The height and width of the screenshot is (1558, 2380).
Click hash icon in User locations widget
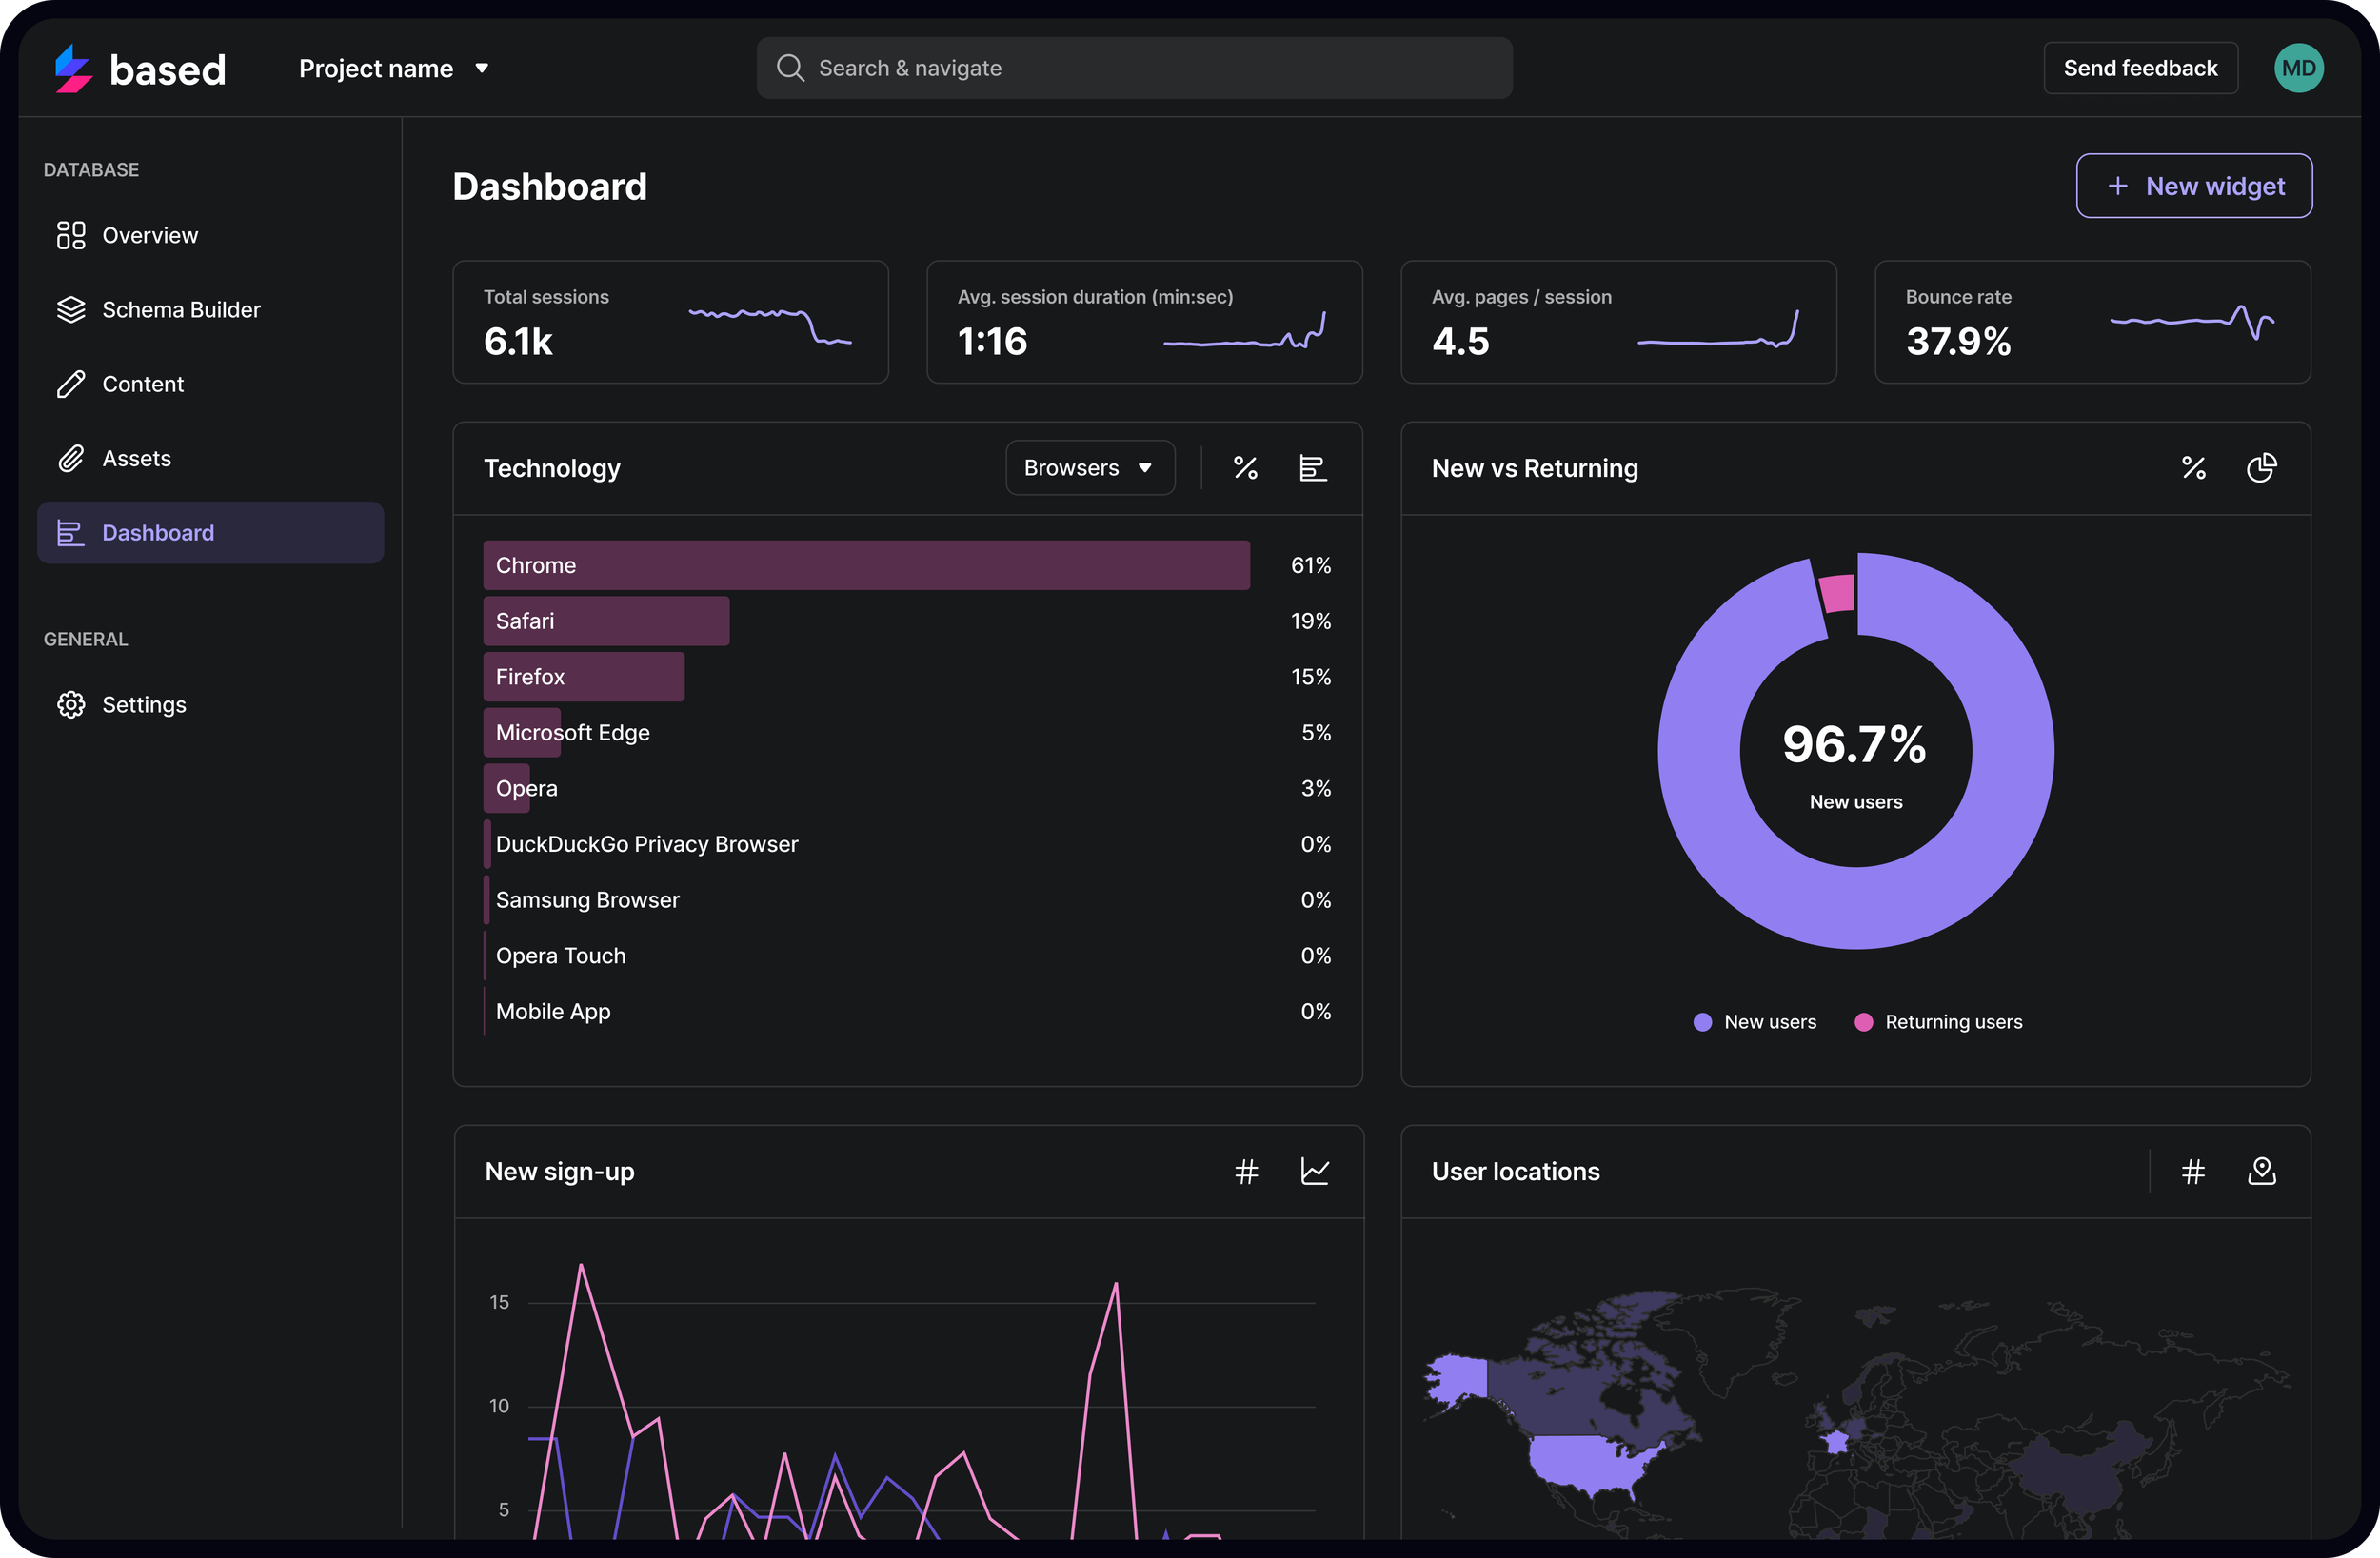click(2193, 1171)
